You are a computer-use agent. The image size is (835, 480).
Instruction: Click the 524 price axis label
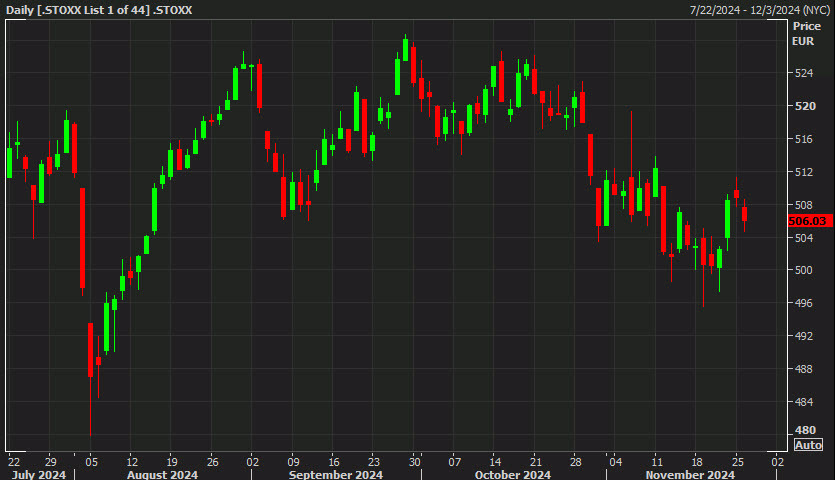(x=804, y=73)
